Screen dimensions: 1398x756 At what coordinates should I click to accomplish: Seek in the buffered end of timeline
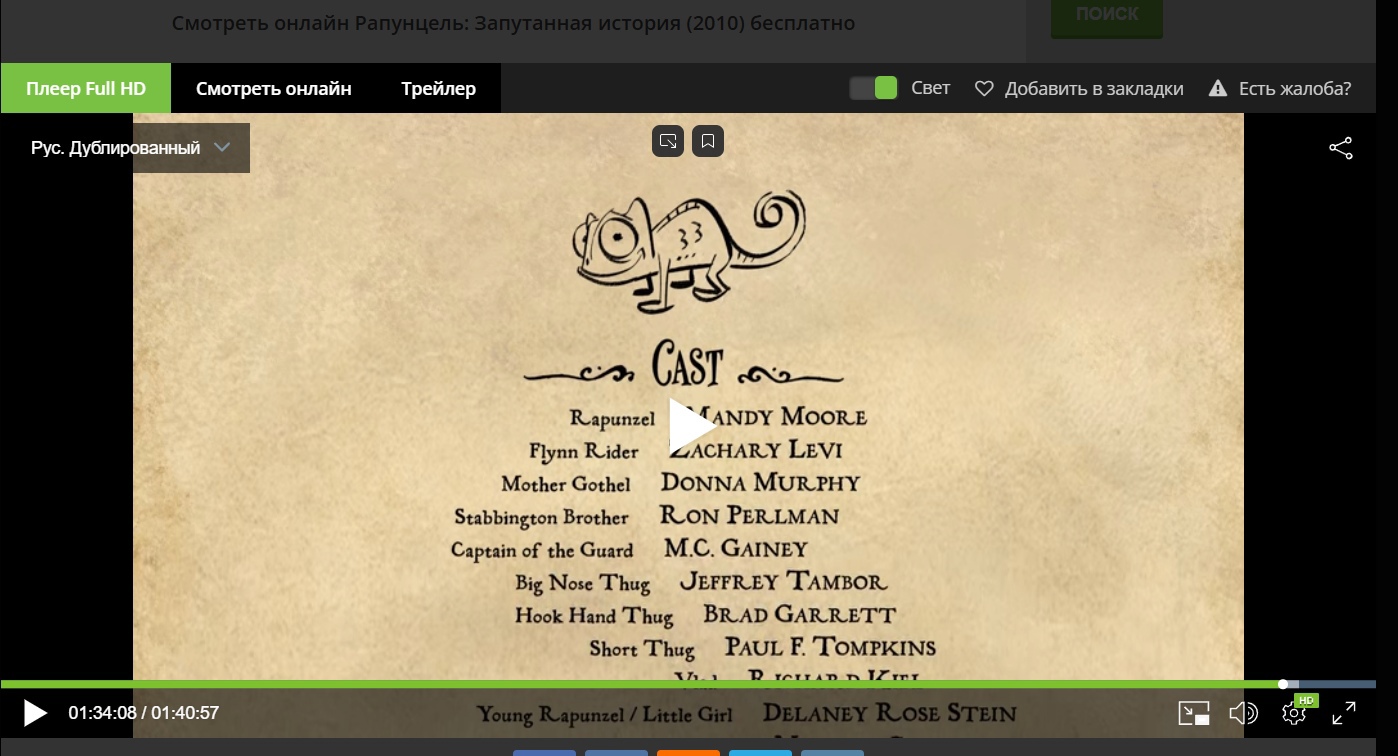1294,684
